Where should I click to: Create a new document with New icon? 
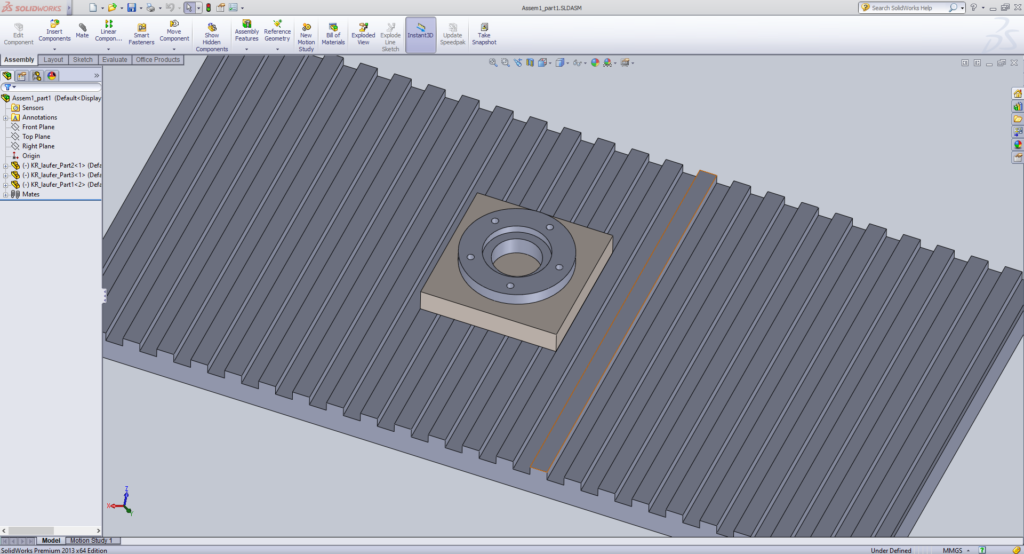(93, 8)
